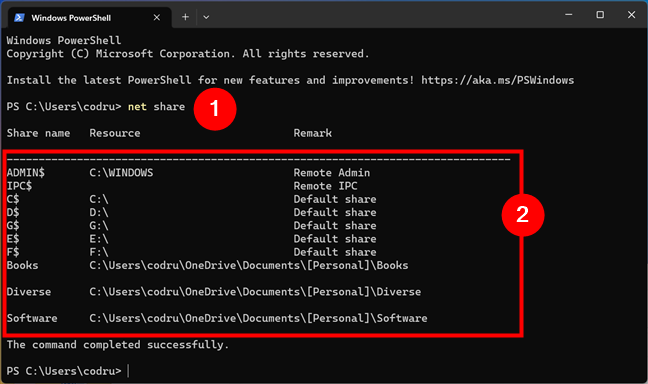This screenshot has width=648, height=384.
Task: Click the path ending in \Software
Action: 258,318
